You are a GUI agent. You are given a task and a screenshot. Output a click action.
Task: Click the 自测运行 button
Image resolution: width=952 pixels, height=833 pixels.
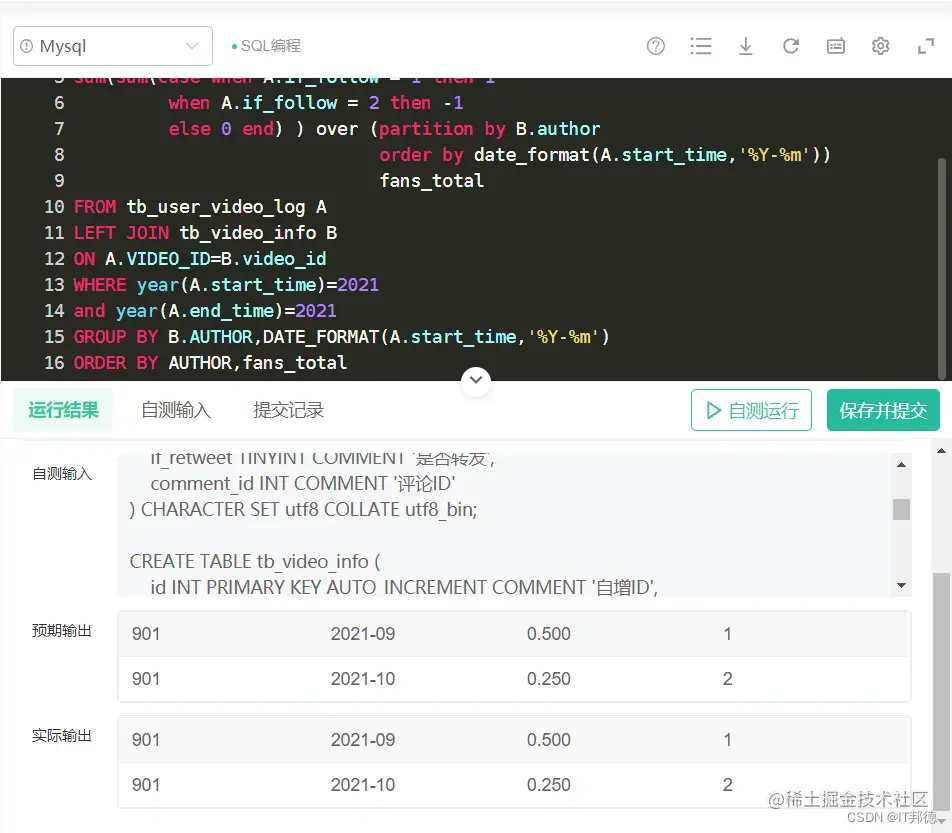click(x=751, y=410)
